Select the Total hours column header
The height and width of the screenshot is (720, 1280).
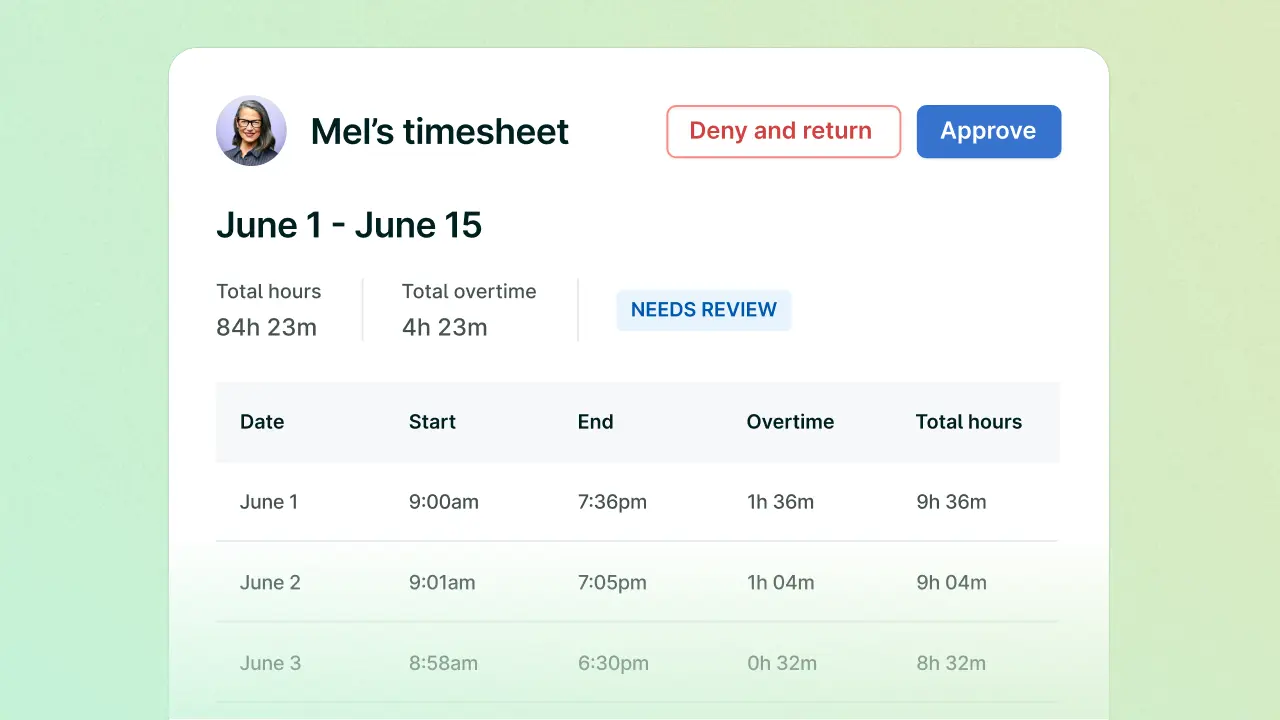[968, 422]
